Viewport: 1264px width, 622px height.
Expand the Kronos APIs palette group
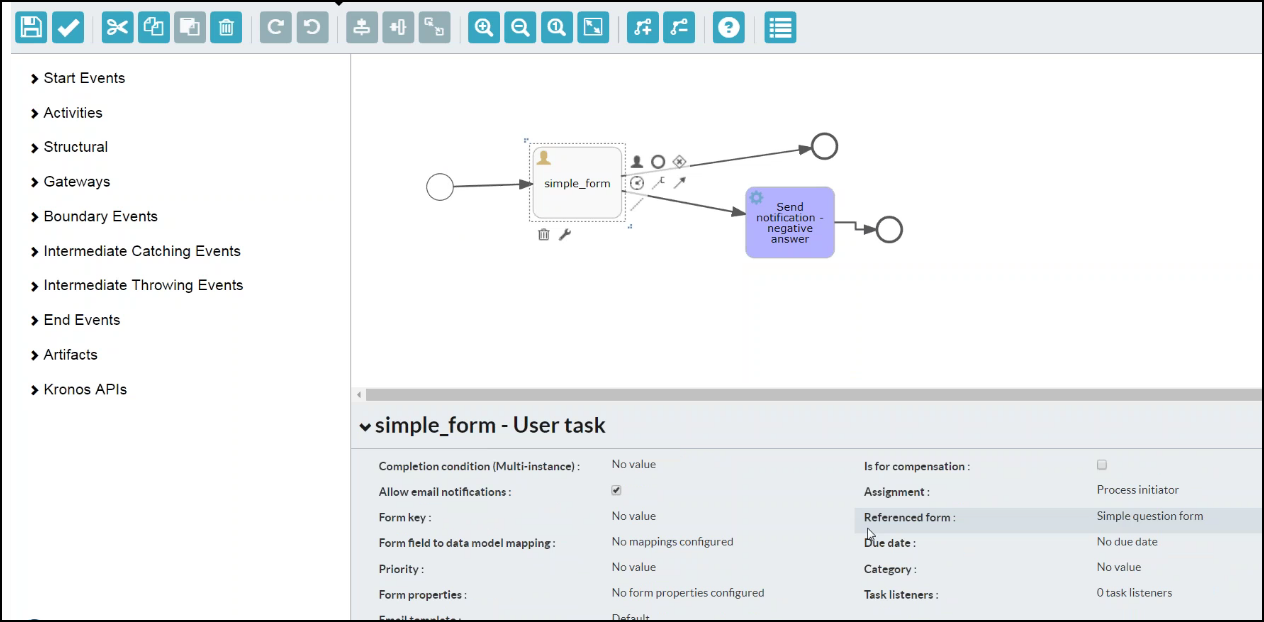(79, 389)
